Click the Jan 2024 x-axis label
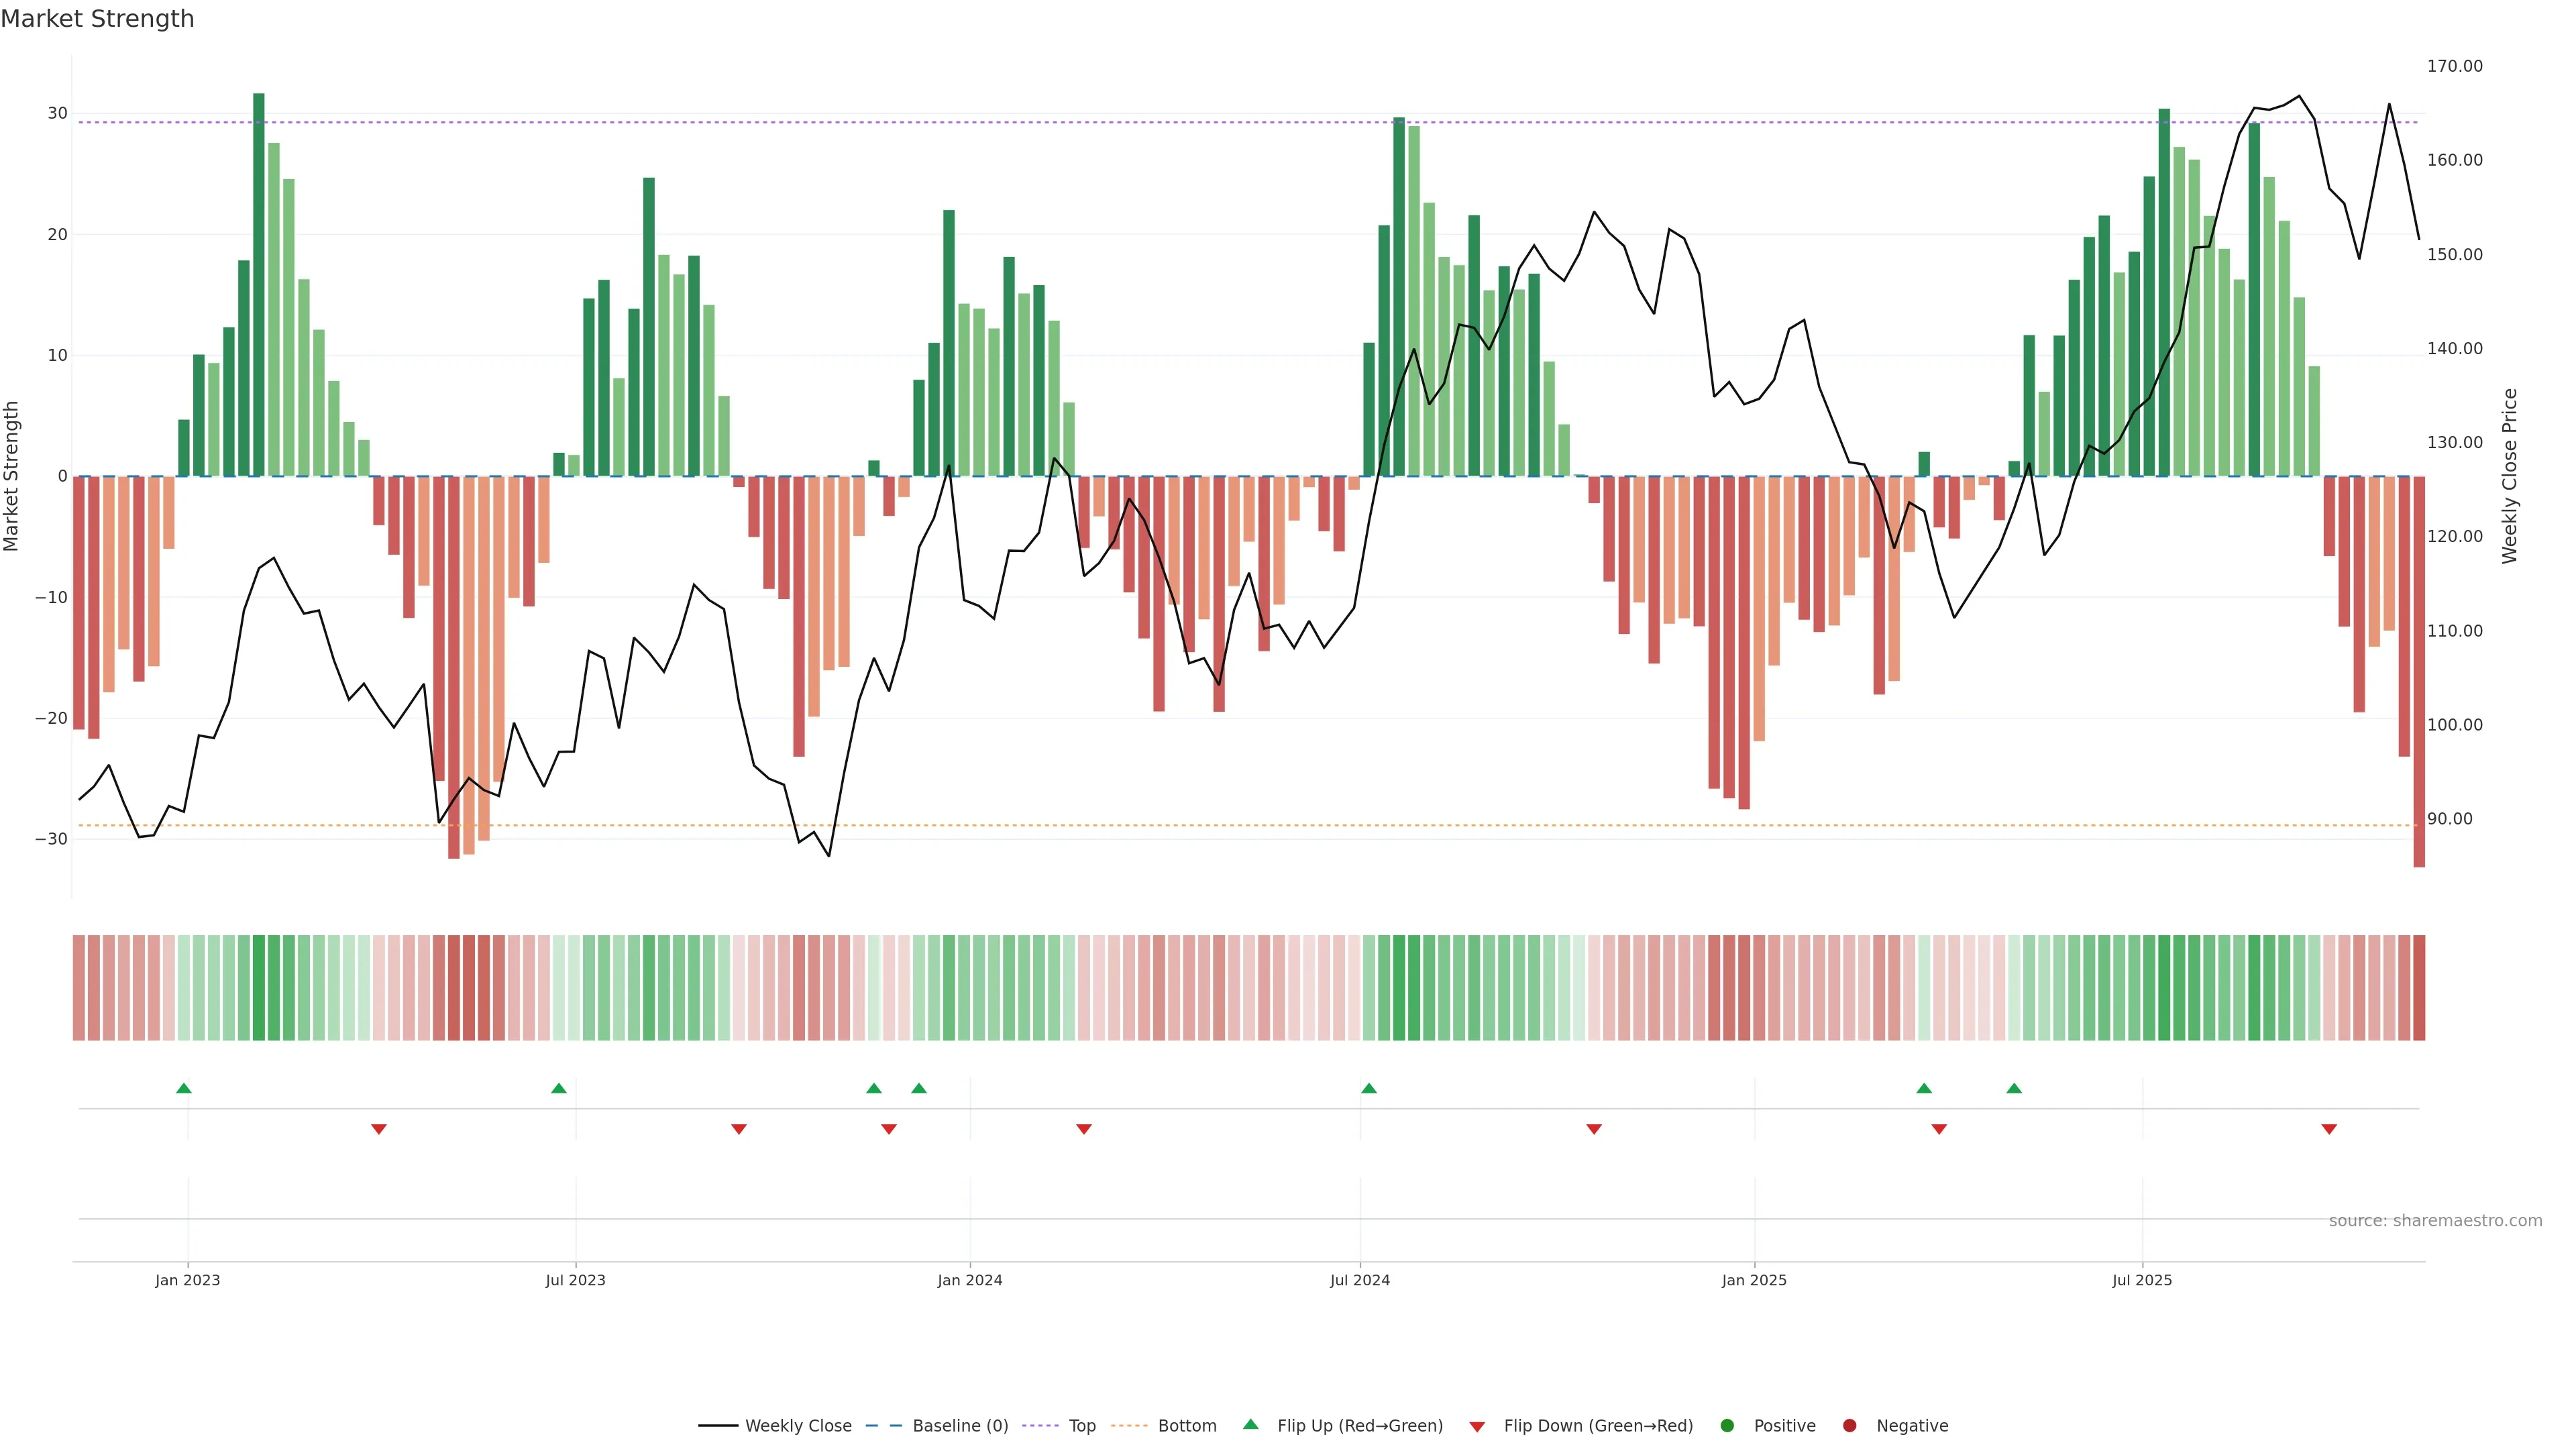Image resolution: width=2576 pixels, height=1449 pixels. pyautogui.click(x=969, y=1280)
